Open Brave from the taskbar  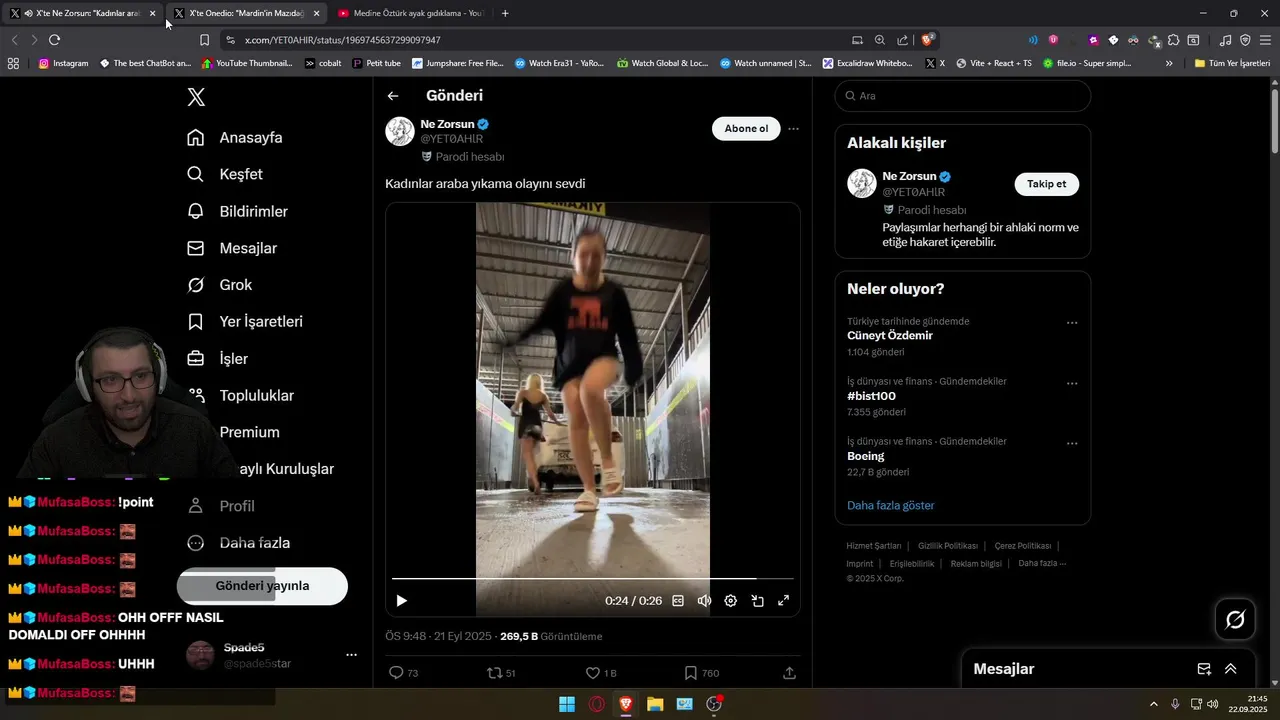click(x=626, y=704)
